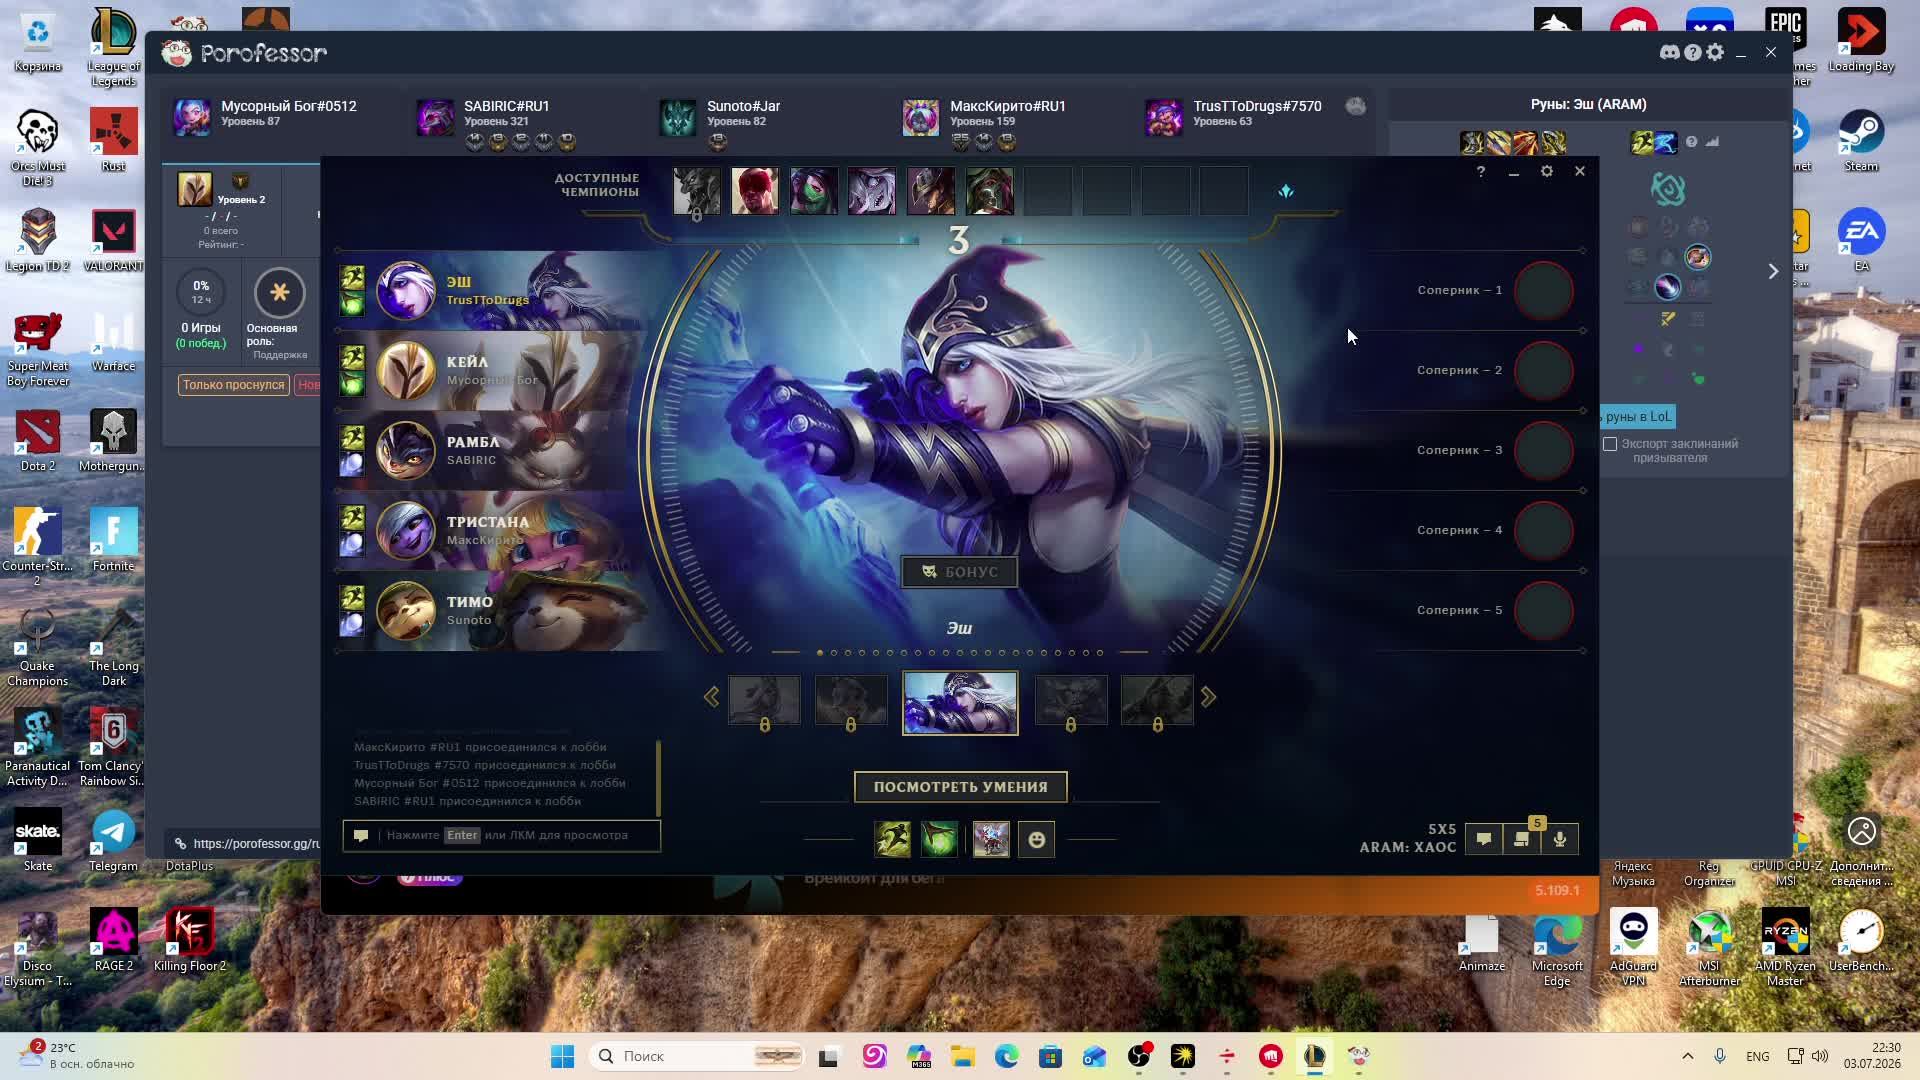Select Трист­ана row with МаксКирито
Viewport: 1920px width, 1080px height.
coord(495,531)
